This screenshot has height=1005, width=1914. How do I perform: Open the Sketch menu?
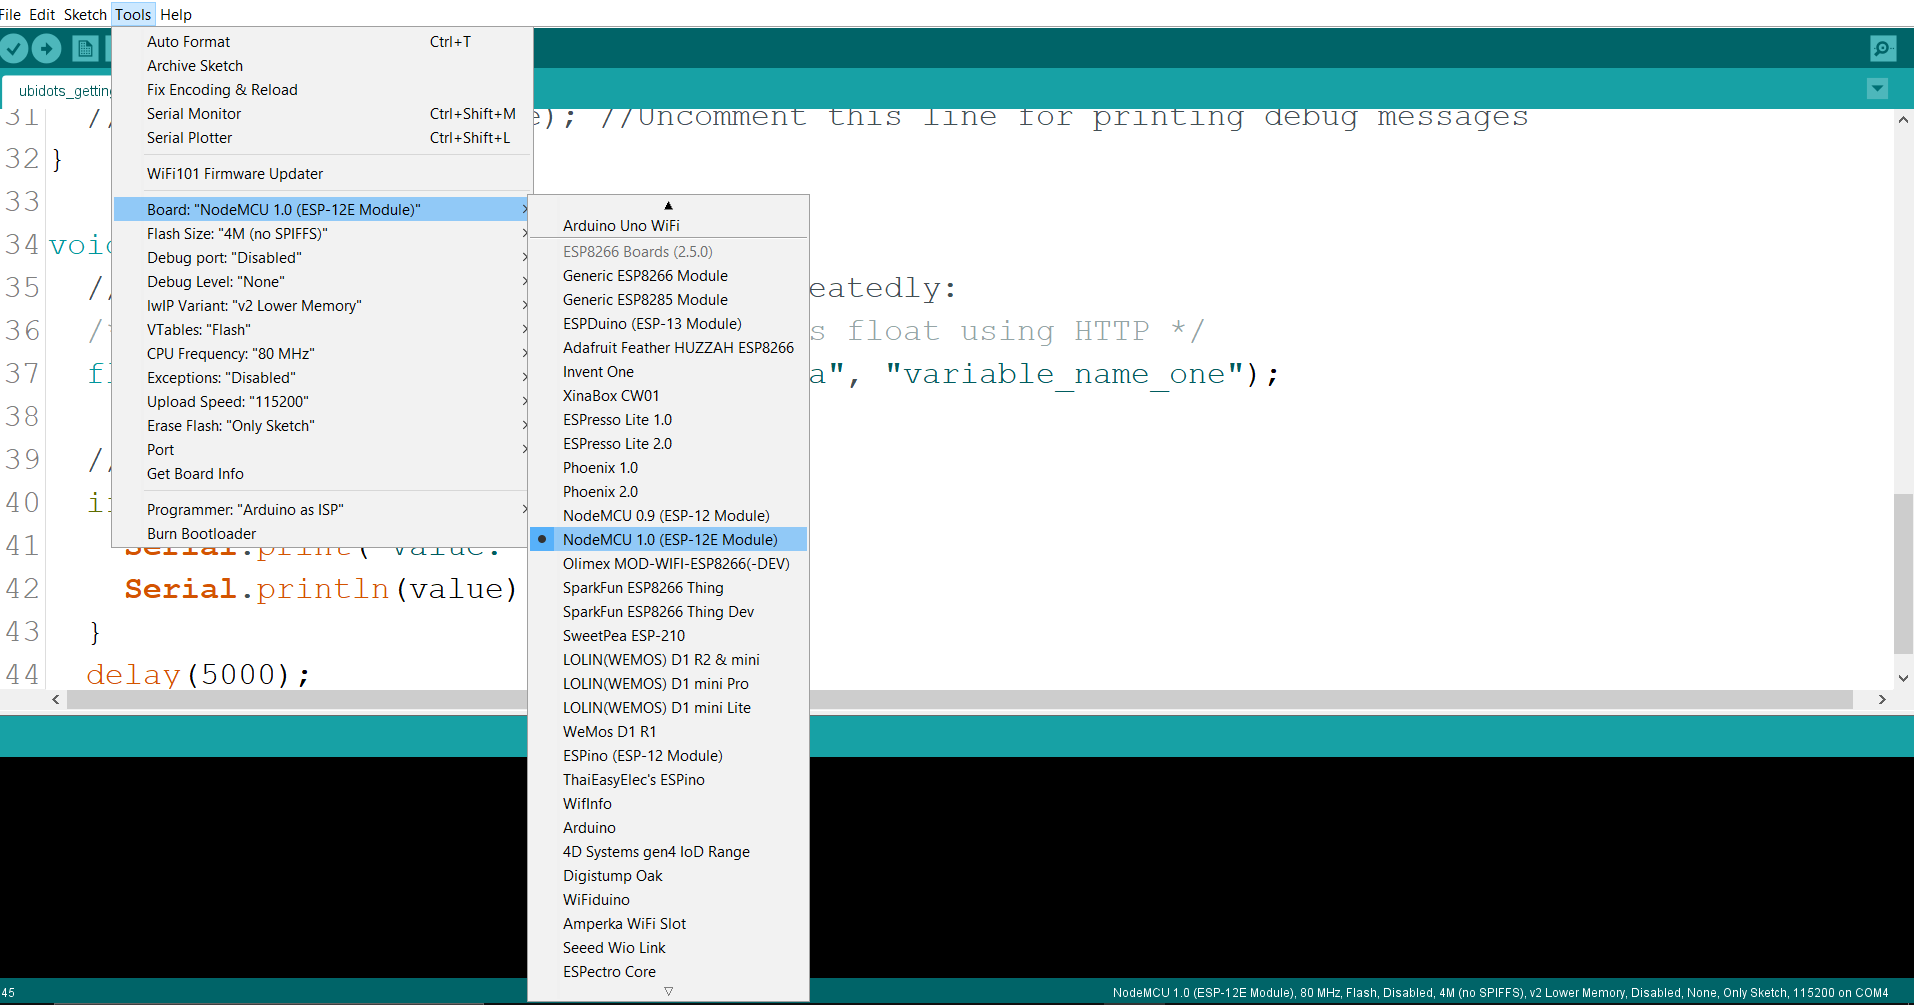pos(85,15)
